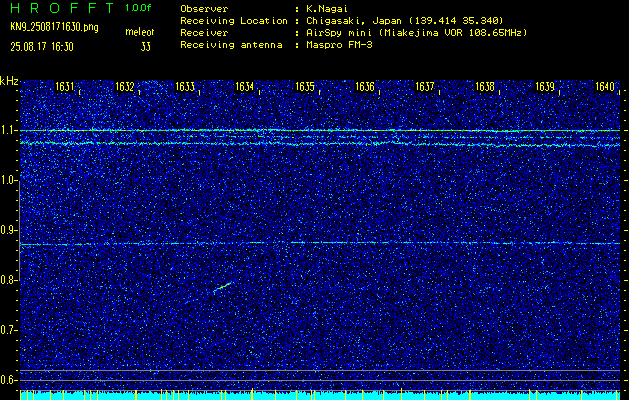
Task: Click the kHz axis unit label
Action: tap(9, 81)
